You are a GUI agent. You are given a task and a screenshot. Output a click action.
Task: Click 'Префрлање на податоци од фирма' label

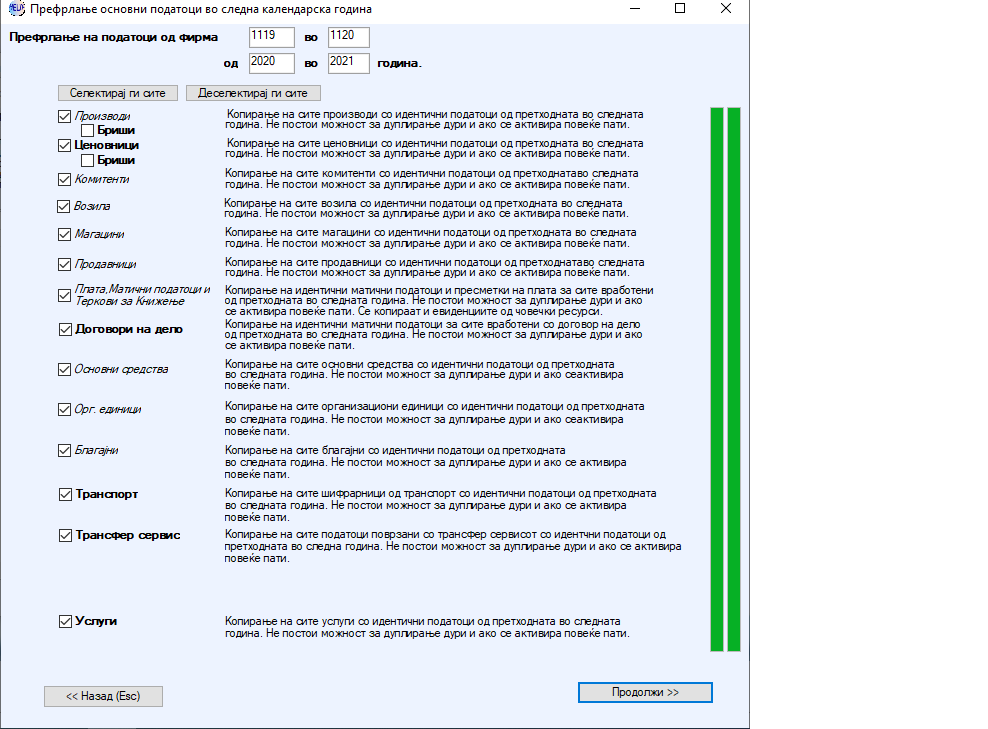pos(113,37)
